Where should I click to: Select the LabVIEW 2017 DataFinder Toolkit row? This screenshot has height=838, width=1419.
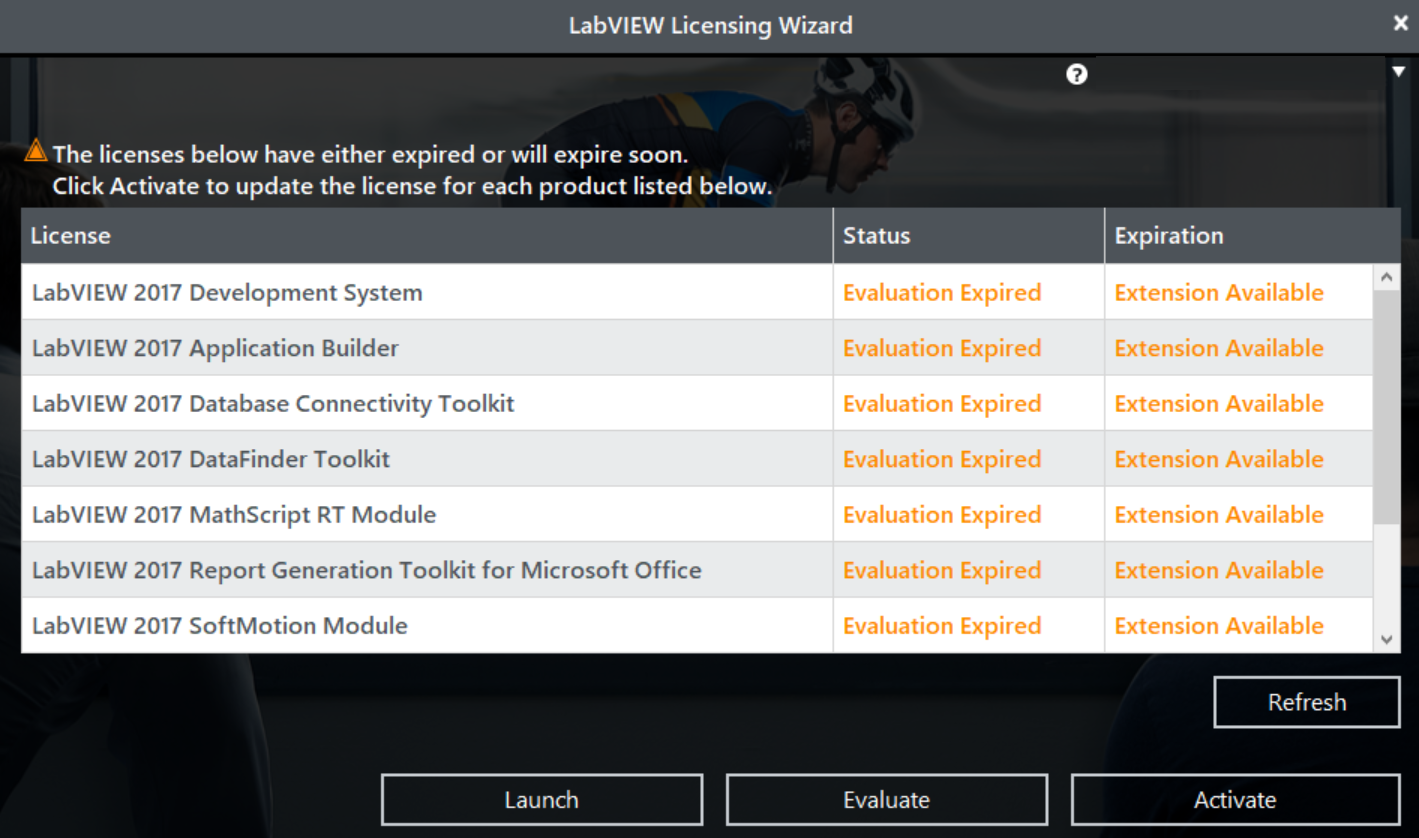click(x=211, y=459)
